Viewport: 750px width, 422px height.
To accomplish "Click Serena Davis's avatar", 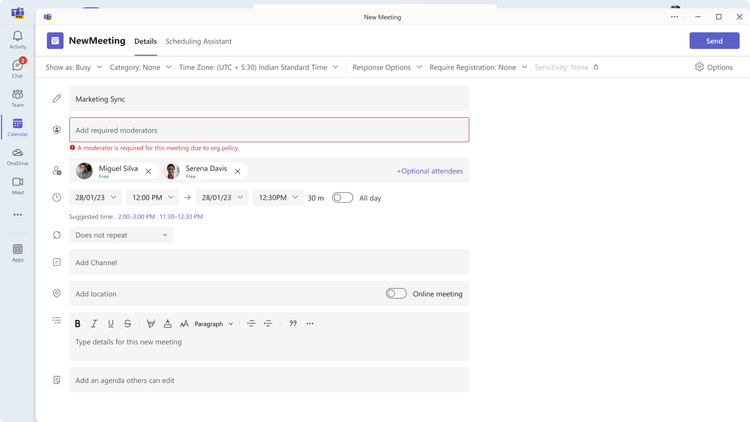I will coord(172,171).
